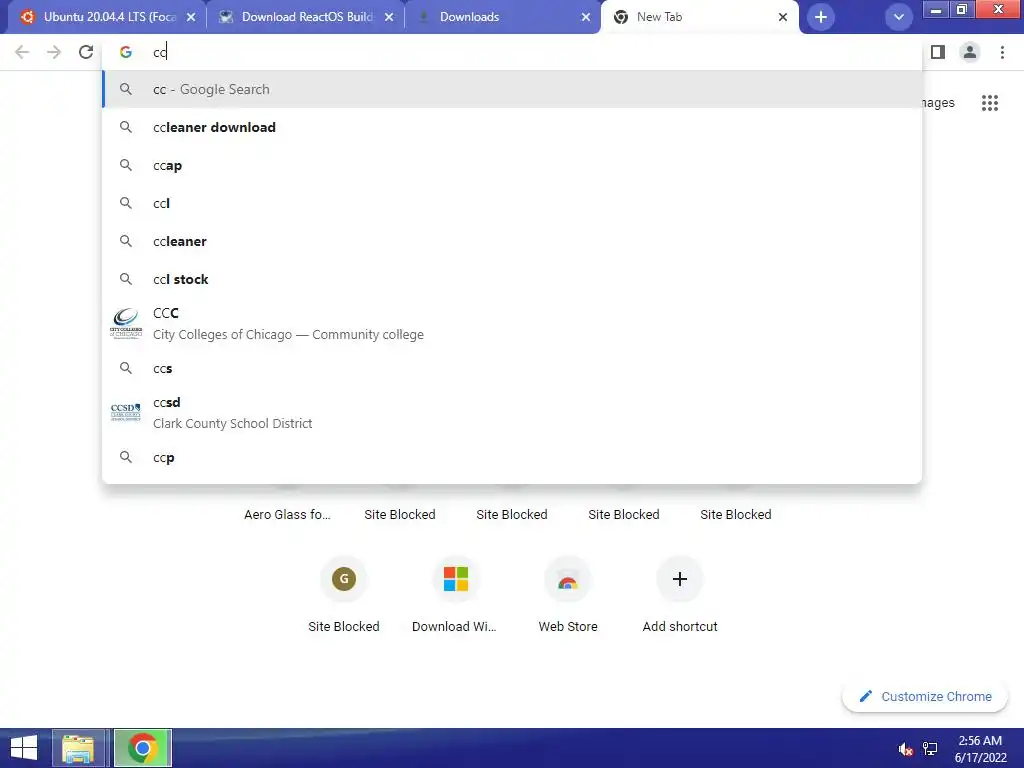
Task: Open the side panel icon
Action: click(x=938, y=52)
